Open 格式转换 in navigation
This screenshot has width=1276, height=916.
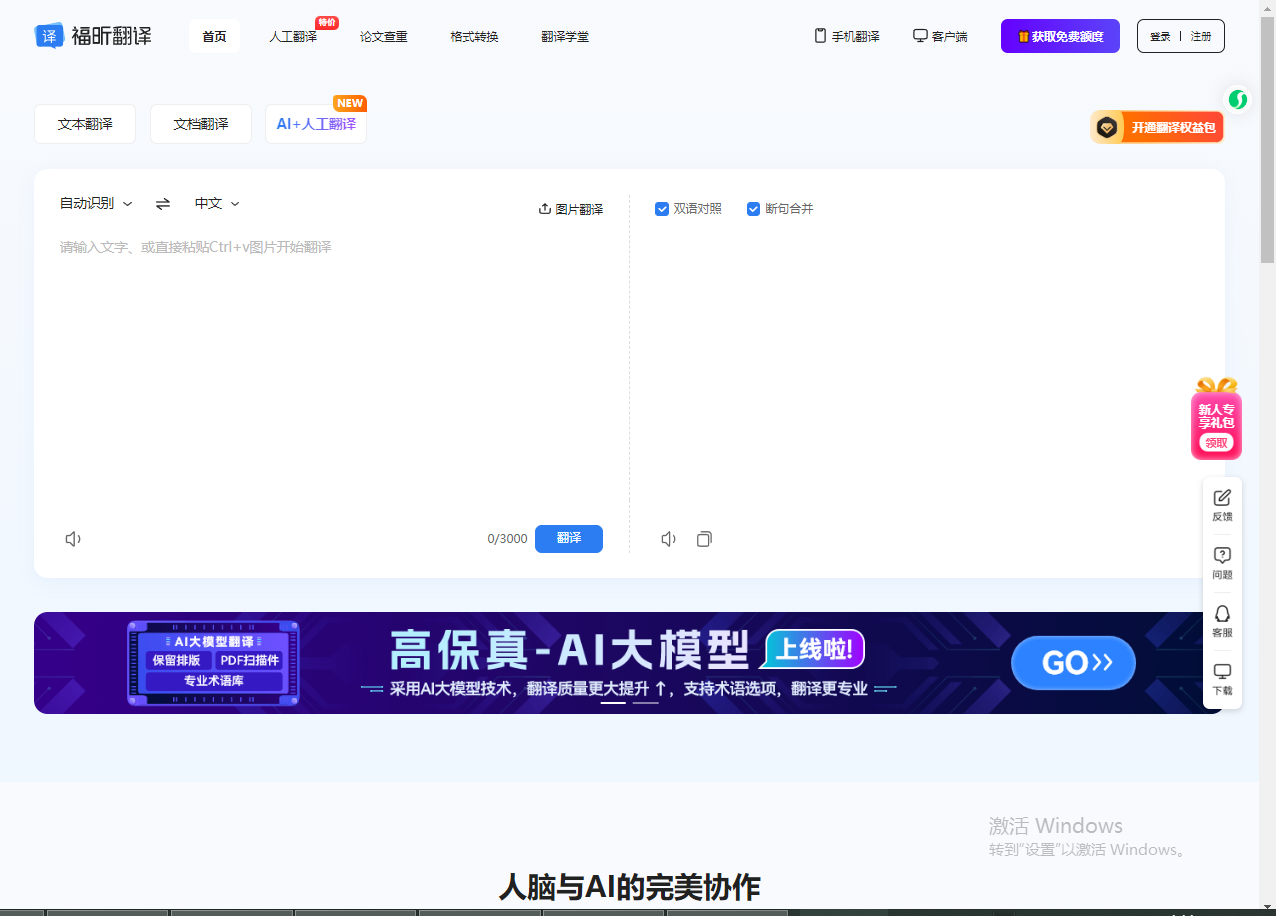474,37
